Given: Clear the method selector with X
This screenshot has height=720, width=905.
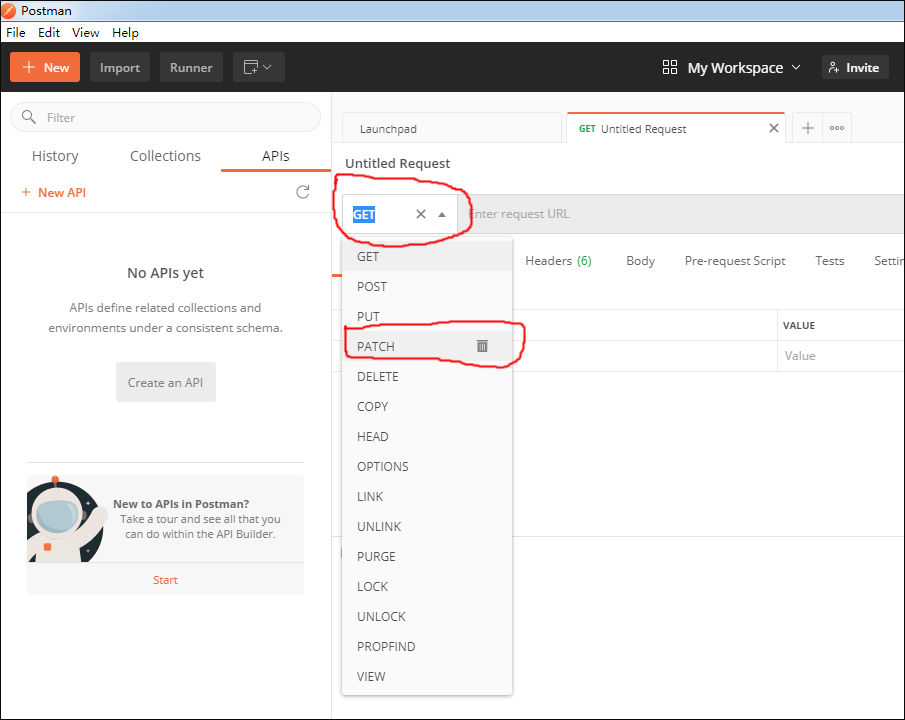Looking at the screenshot, I should [x=421, y=214].
